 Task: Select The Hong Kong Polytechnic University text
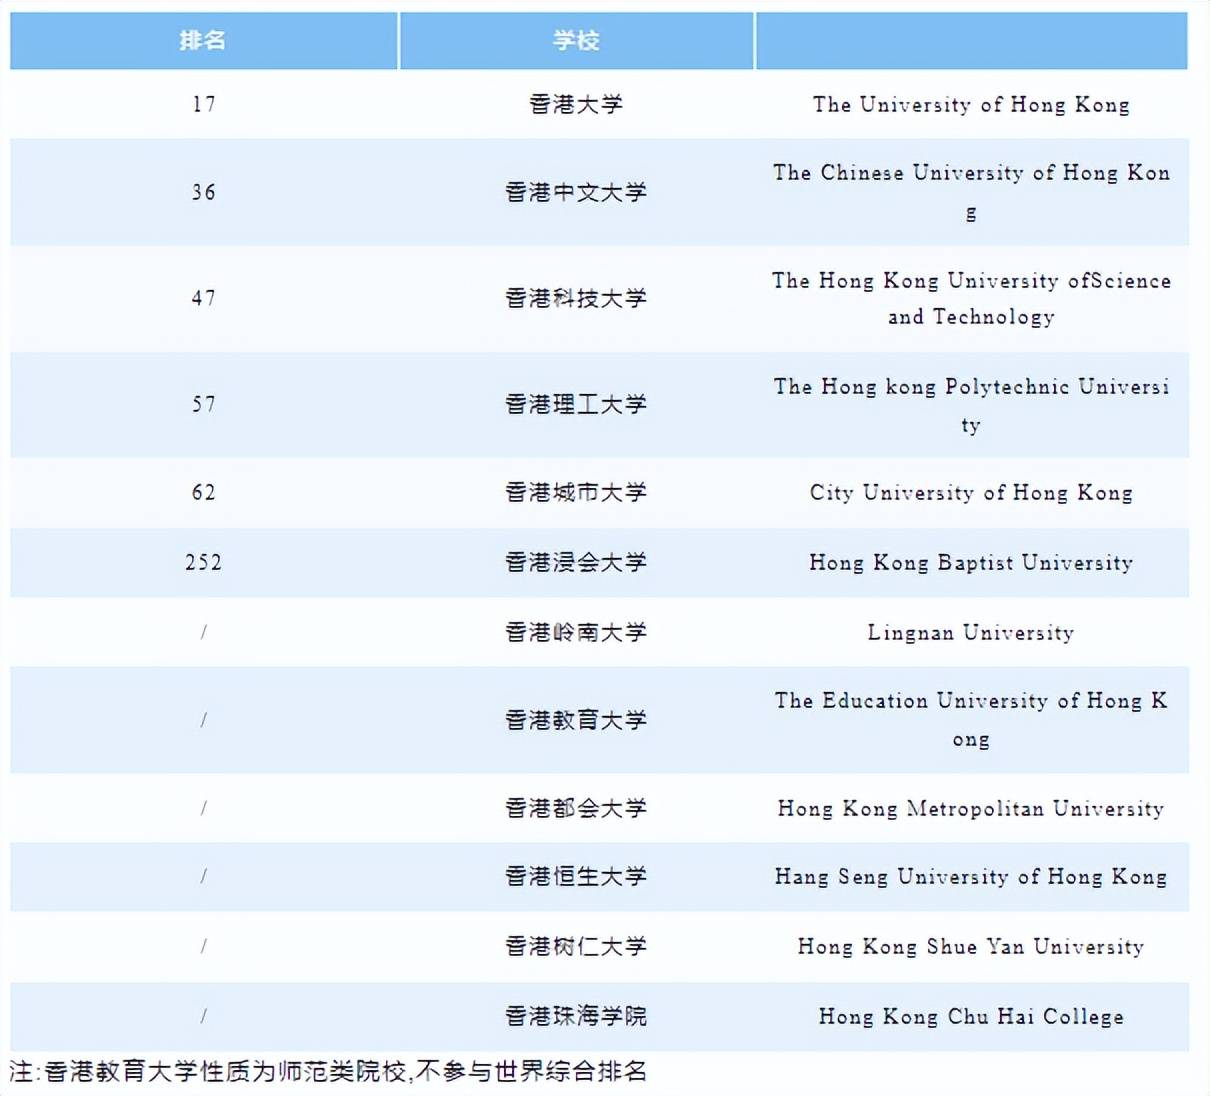(971, 405)
